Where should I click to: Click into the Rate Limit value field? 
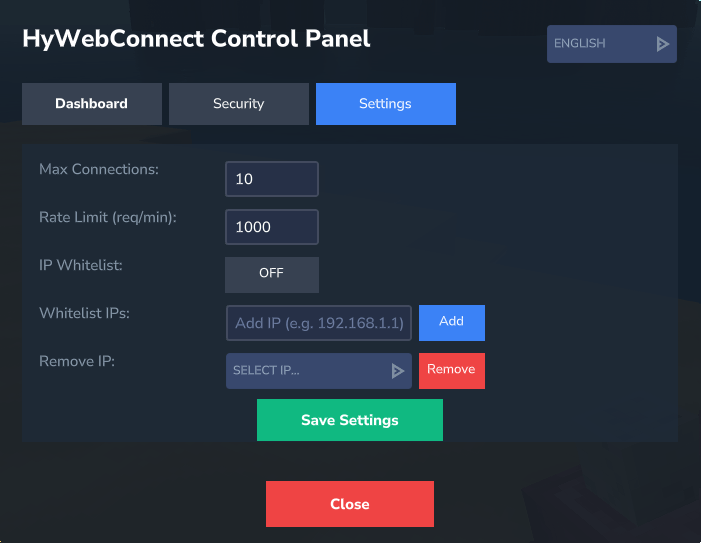point(272,227)
